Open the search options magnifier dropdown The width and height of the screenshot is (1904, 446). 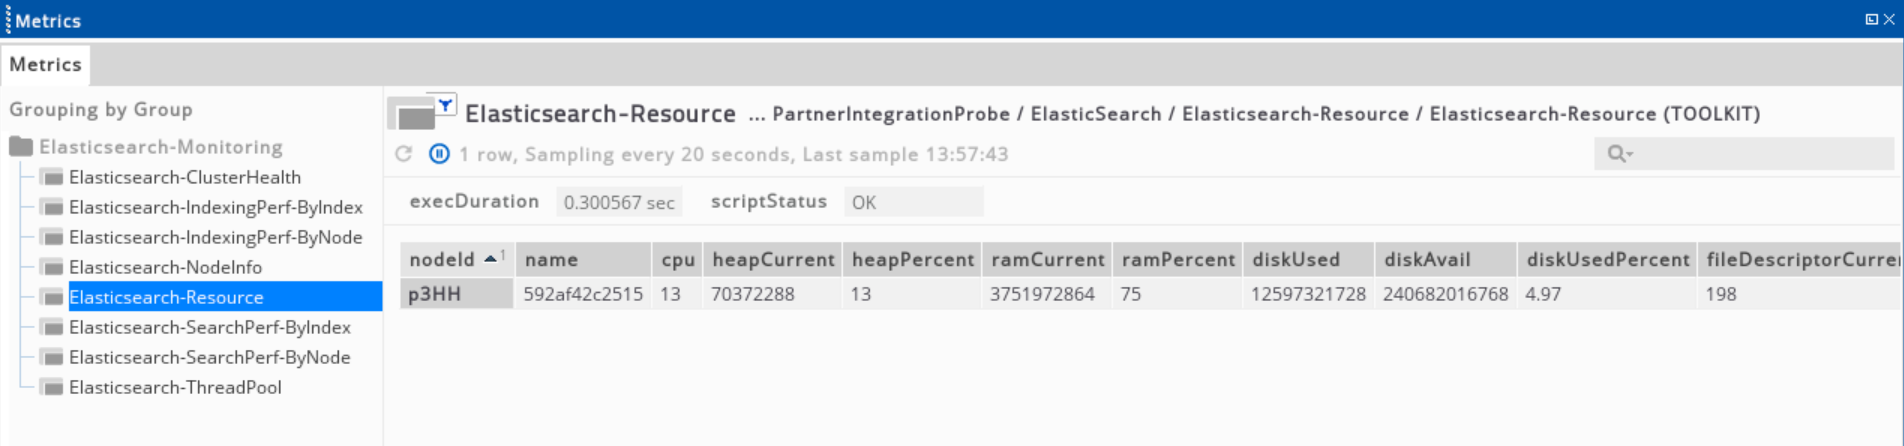(x=1619, y=154)
